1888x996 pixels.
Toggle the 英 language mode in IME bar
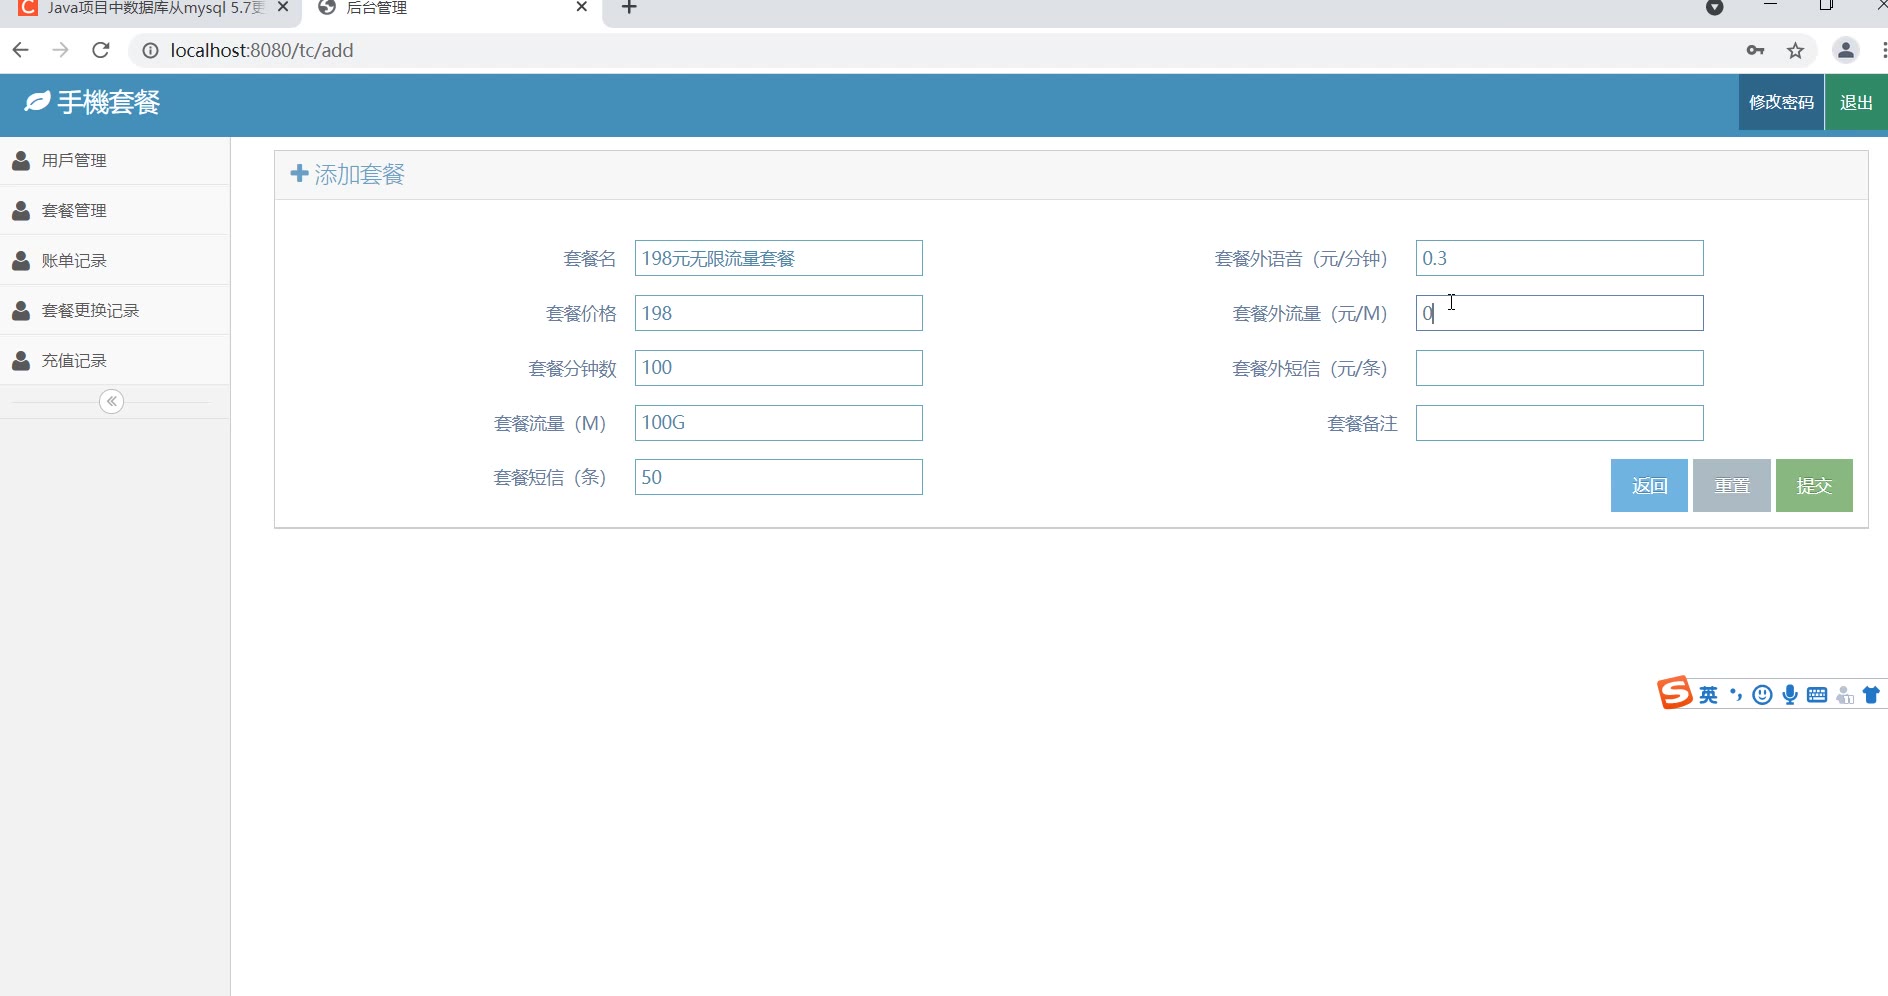(1708, 695)
